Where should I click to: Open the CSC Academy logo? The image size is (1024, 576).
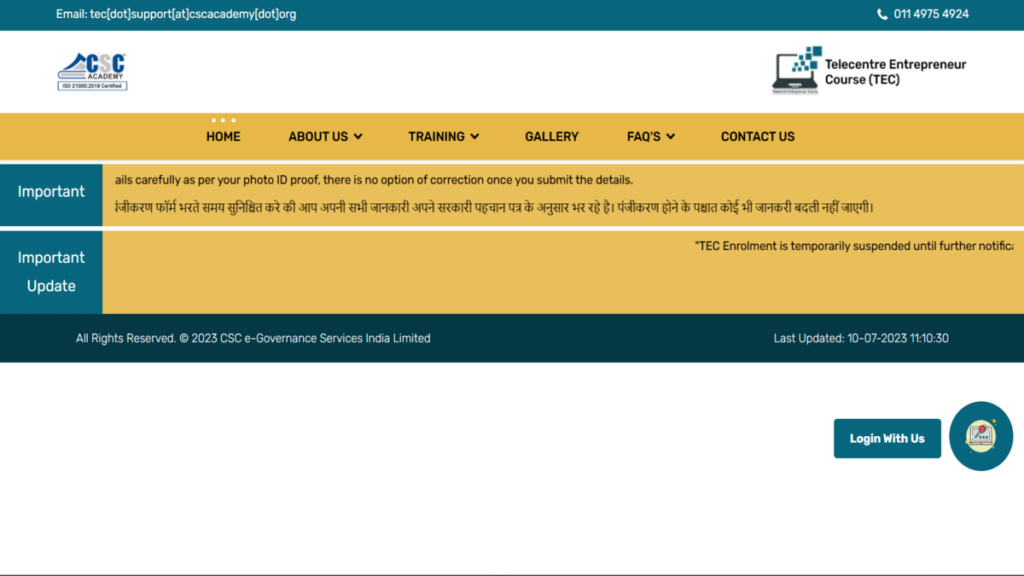pos(92,71)
